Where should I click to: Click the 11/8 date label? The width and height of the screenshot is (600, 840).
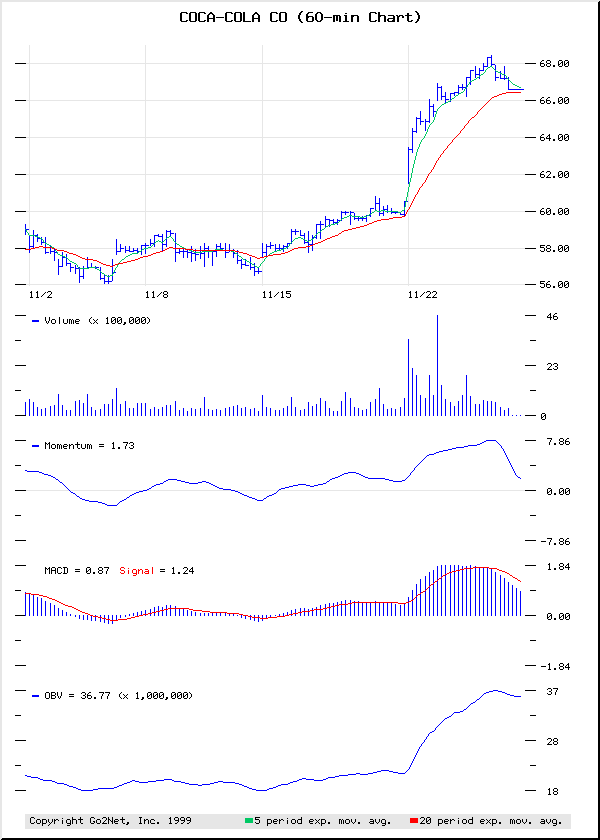click(x=156, y=295)
